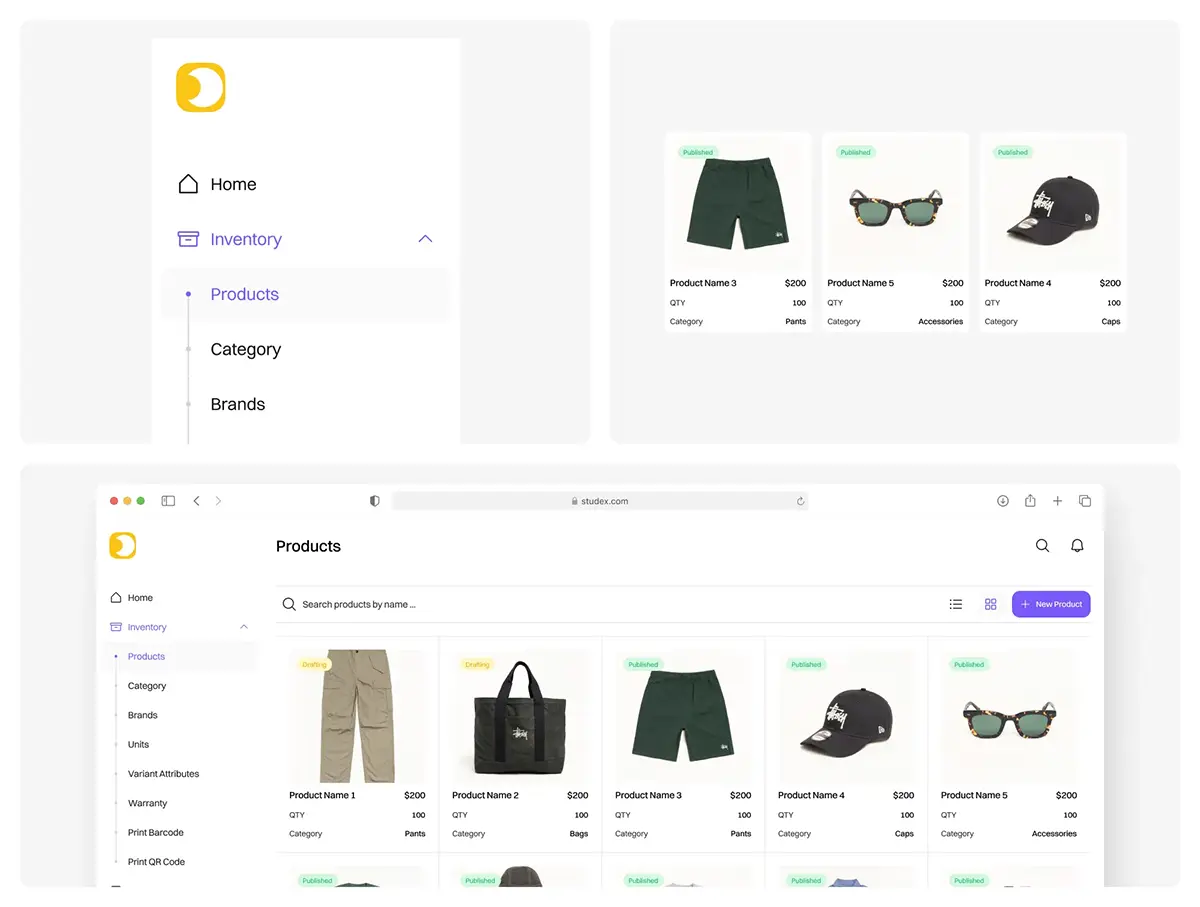Open a new tab with the plus icon
The image size is (1200, 907).
pos(1057,501)
